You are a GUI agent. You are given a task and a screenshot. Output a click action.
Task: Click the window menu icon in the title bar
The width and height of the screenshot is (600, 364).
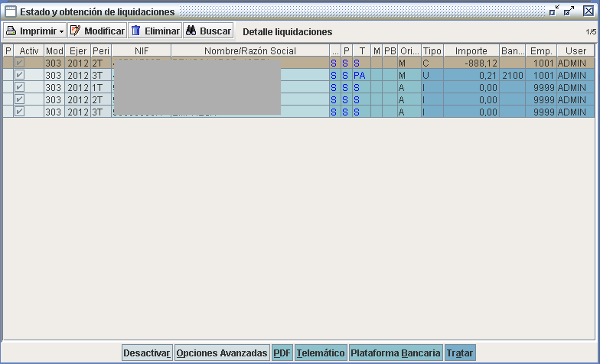[11, 12]
